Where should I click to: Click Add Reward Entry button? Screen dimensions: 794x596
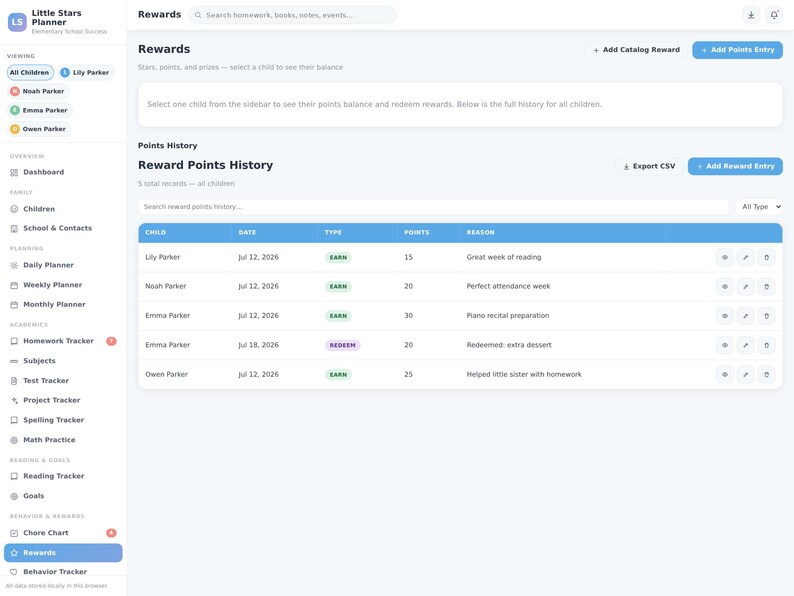tap(735, 166)
